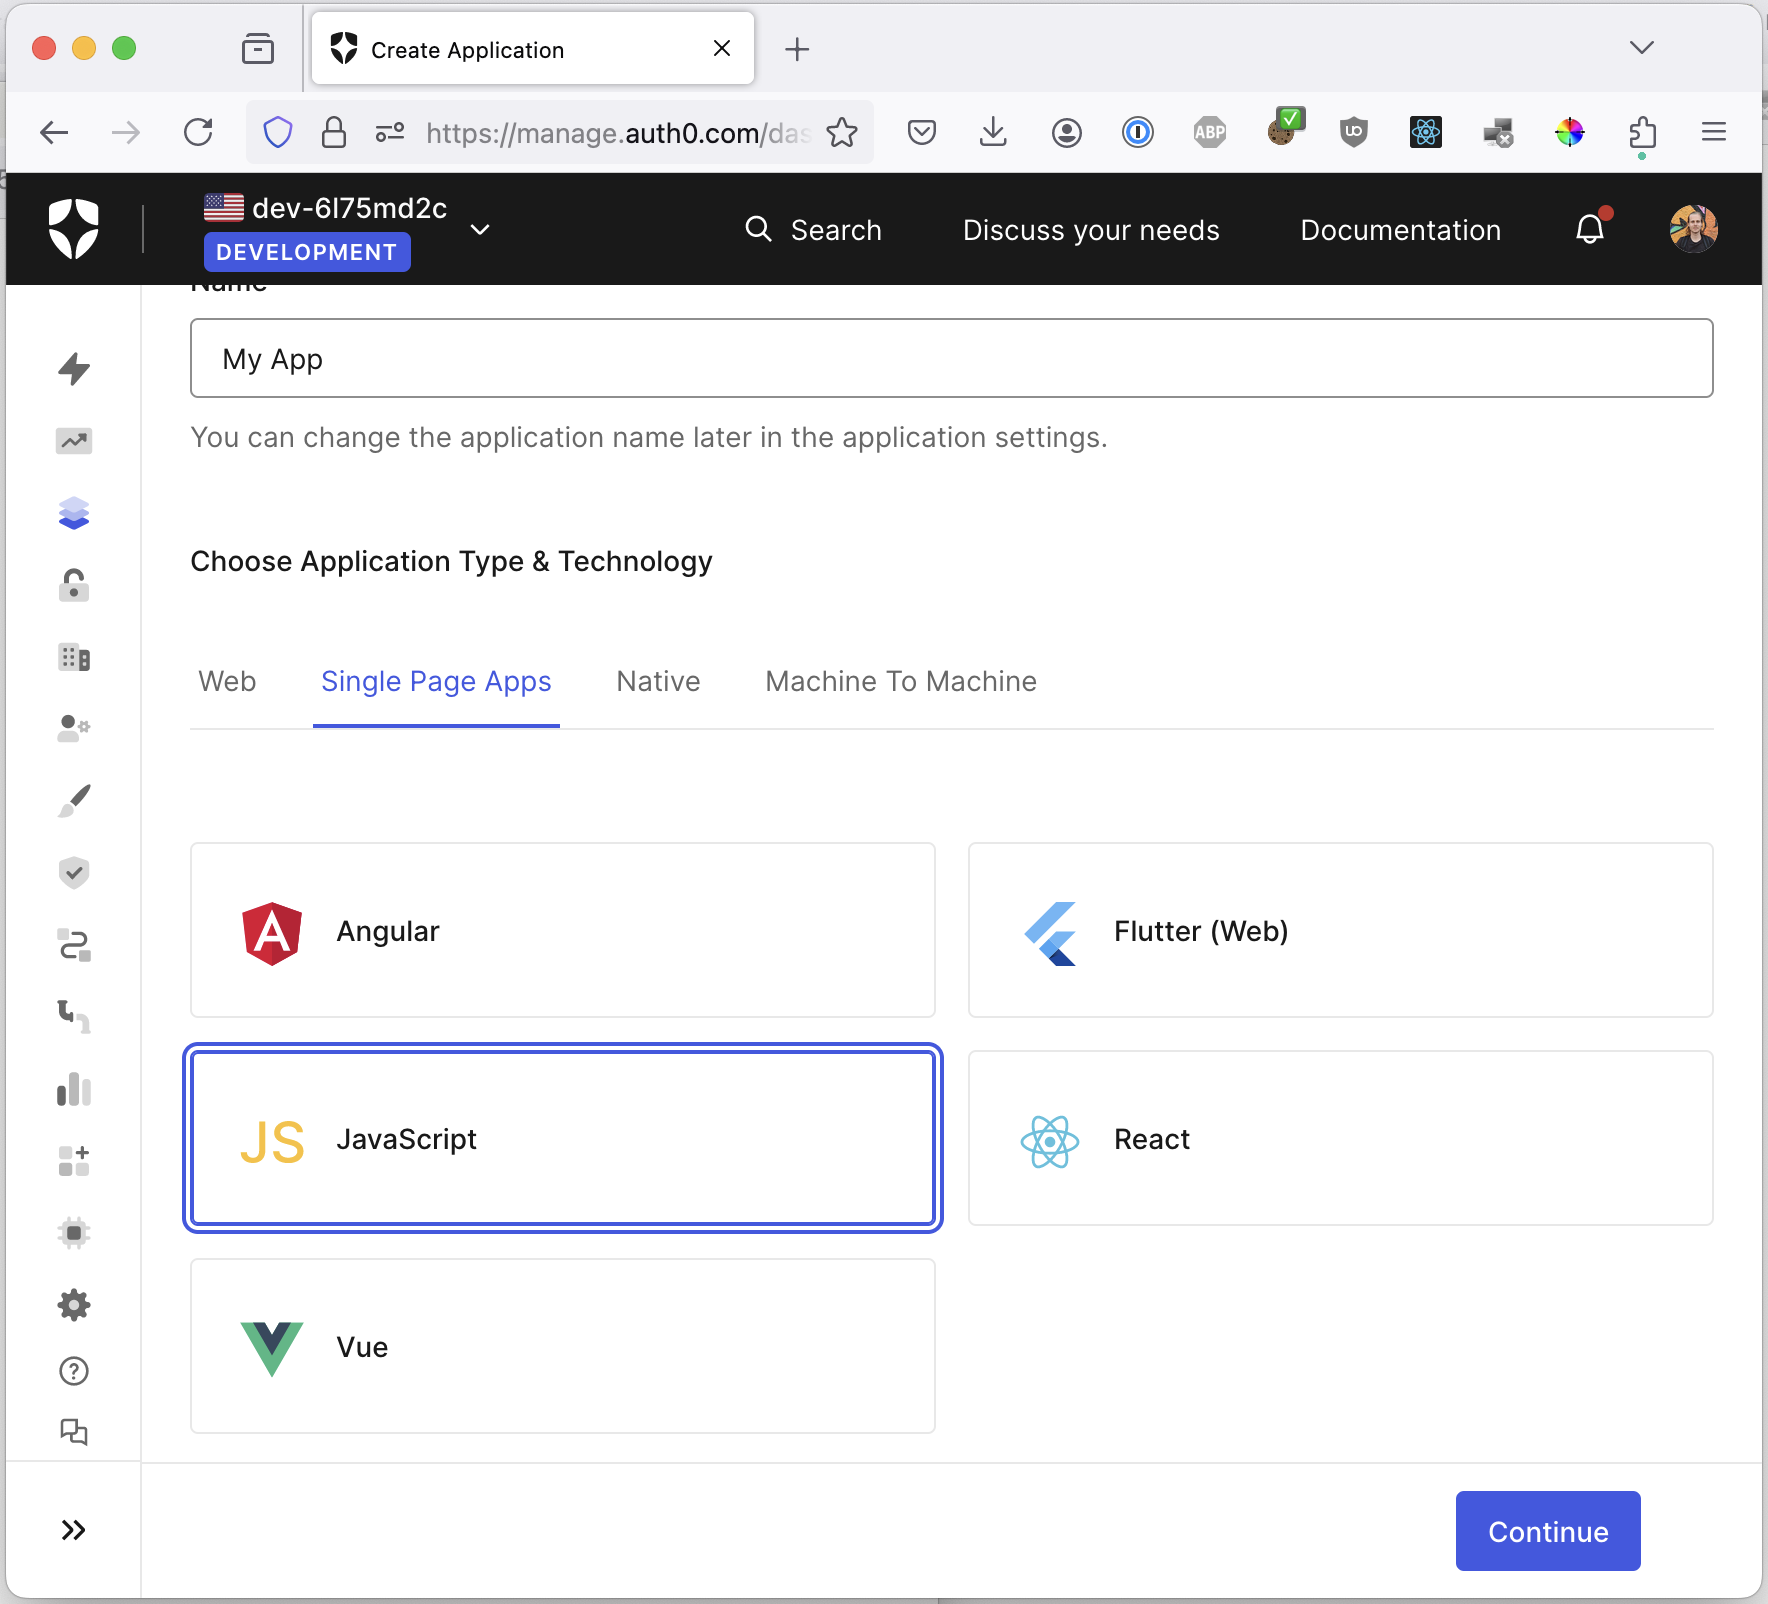Image resolution: width=1768 pixels, height=1604 pixels.
Task: Click the cookie manager extension icon
Action: pyautogui.click(x=1284, y=128)
